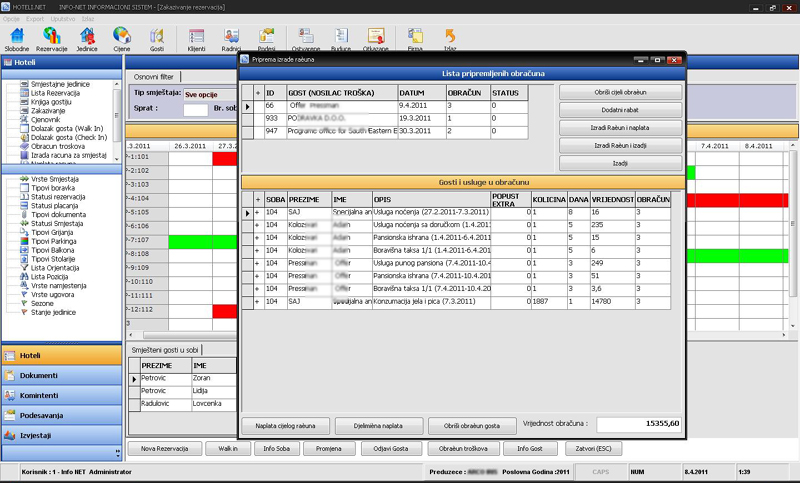Screen dimensions: 800x483
Task: Click Vrijednost obračuna value field
Action: pos(639,424)
